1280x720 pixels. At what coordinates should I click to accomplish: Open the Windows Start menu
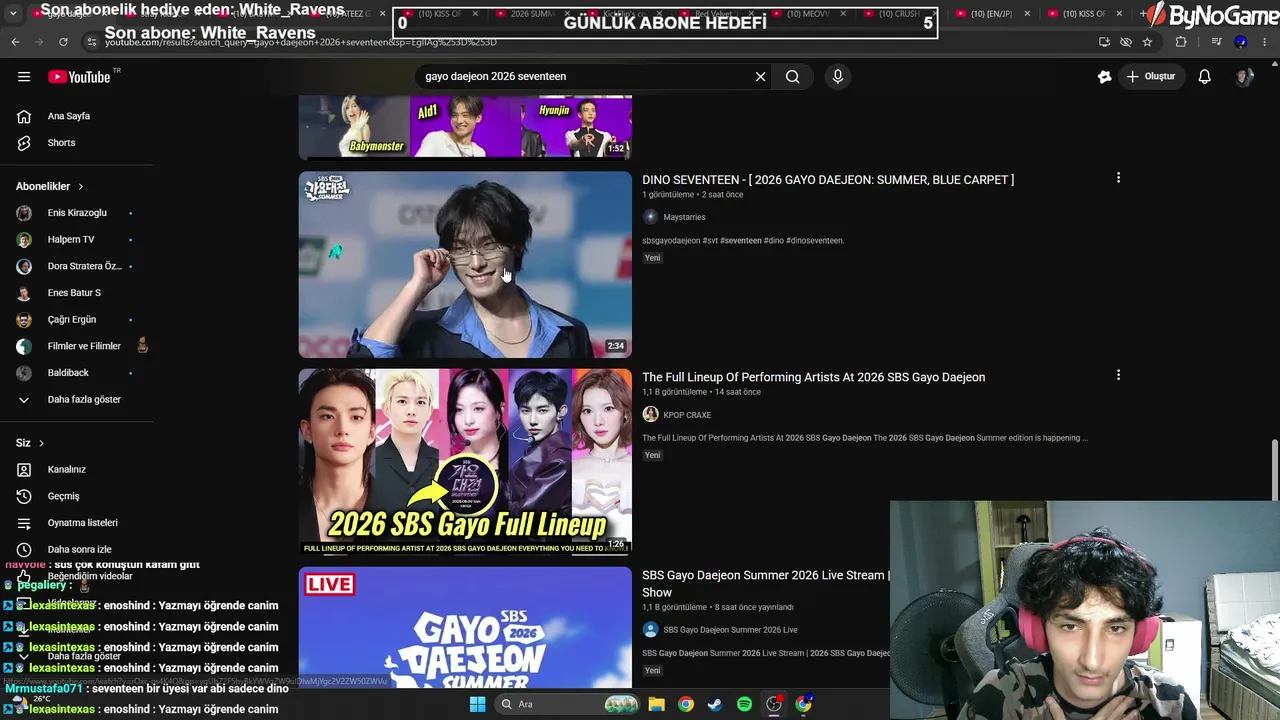478,704
